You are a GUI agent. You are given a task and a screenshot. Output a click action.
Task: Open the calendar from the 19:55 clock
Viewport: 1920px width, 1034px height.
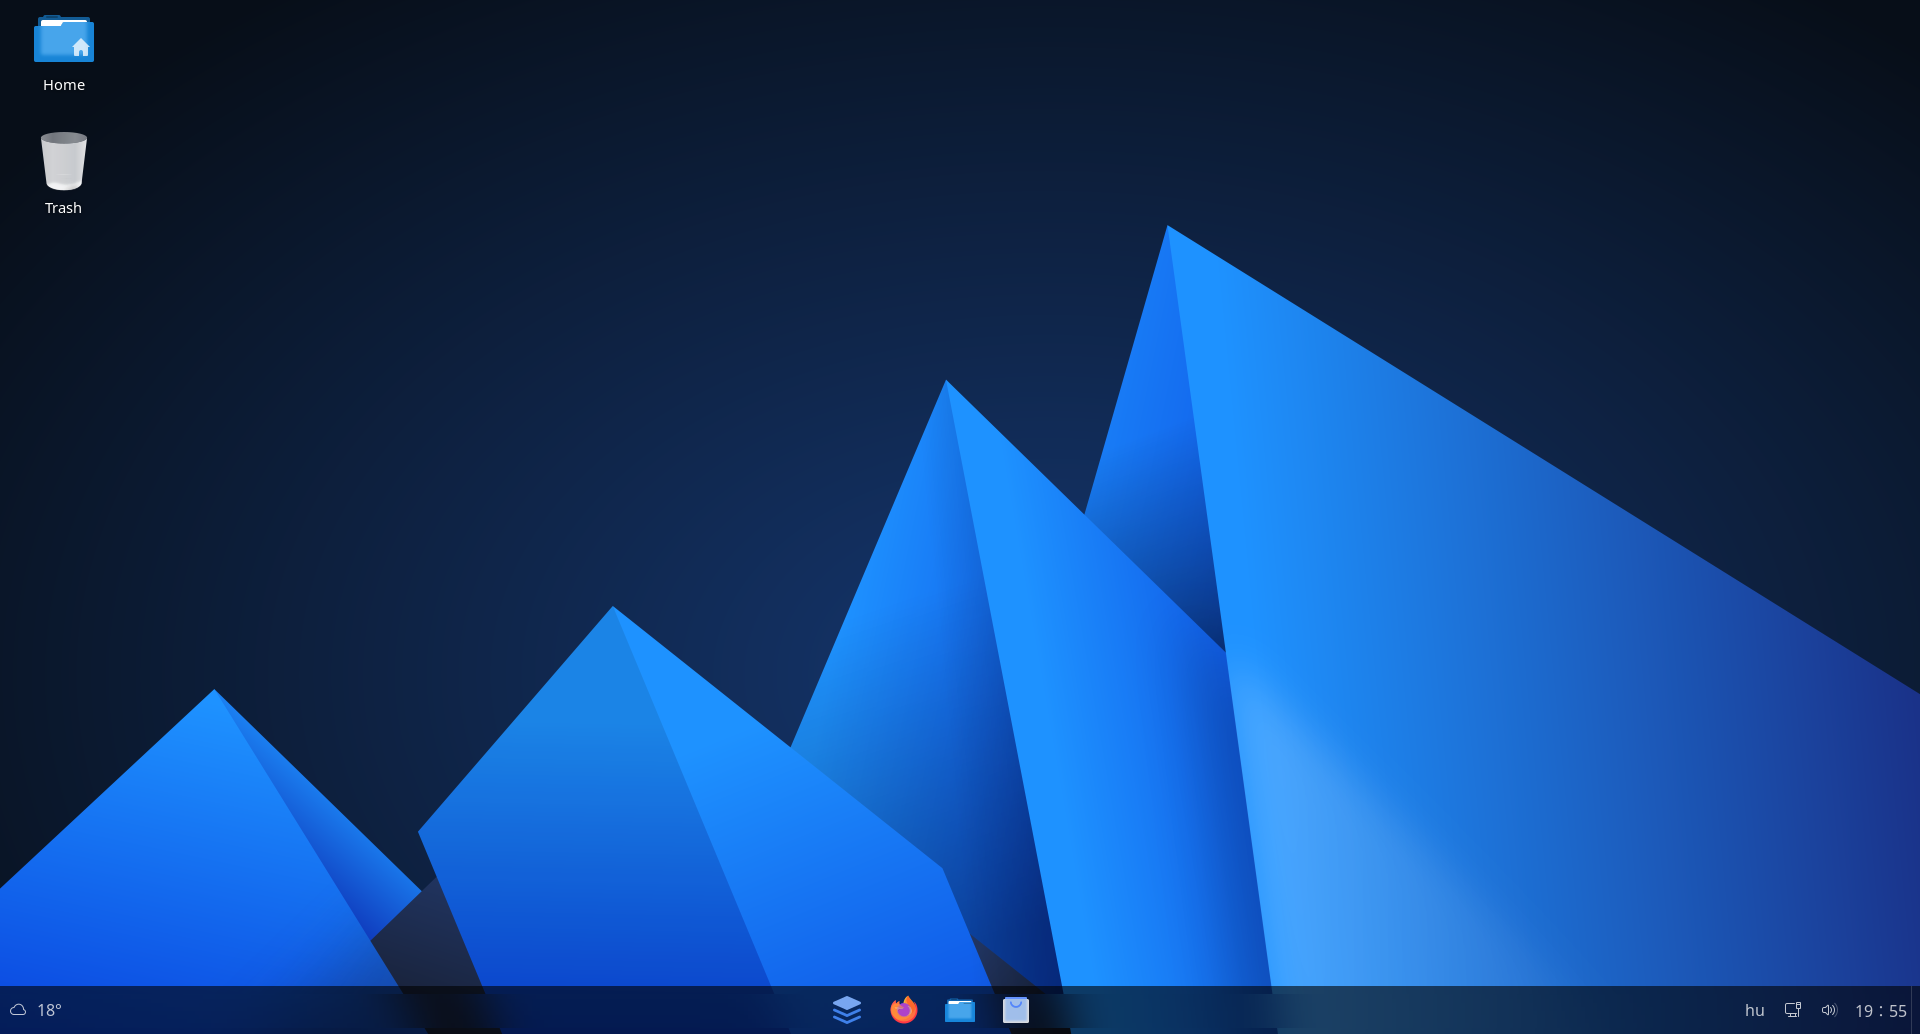pyautogui.click(x=1880, y=1011)
